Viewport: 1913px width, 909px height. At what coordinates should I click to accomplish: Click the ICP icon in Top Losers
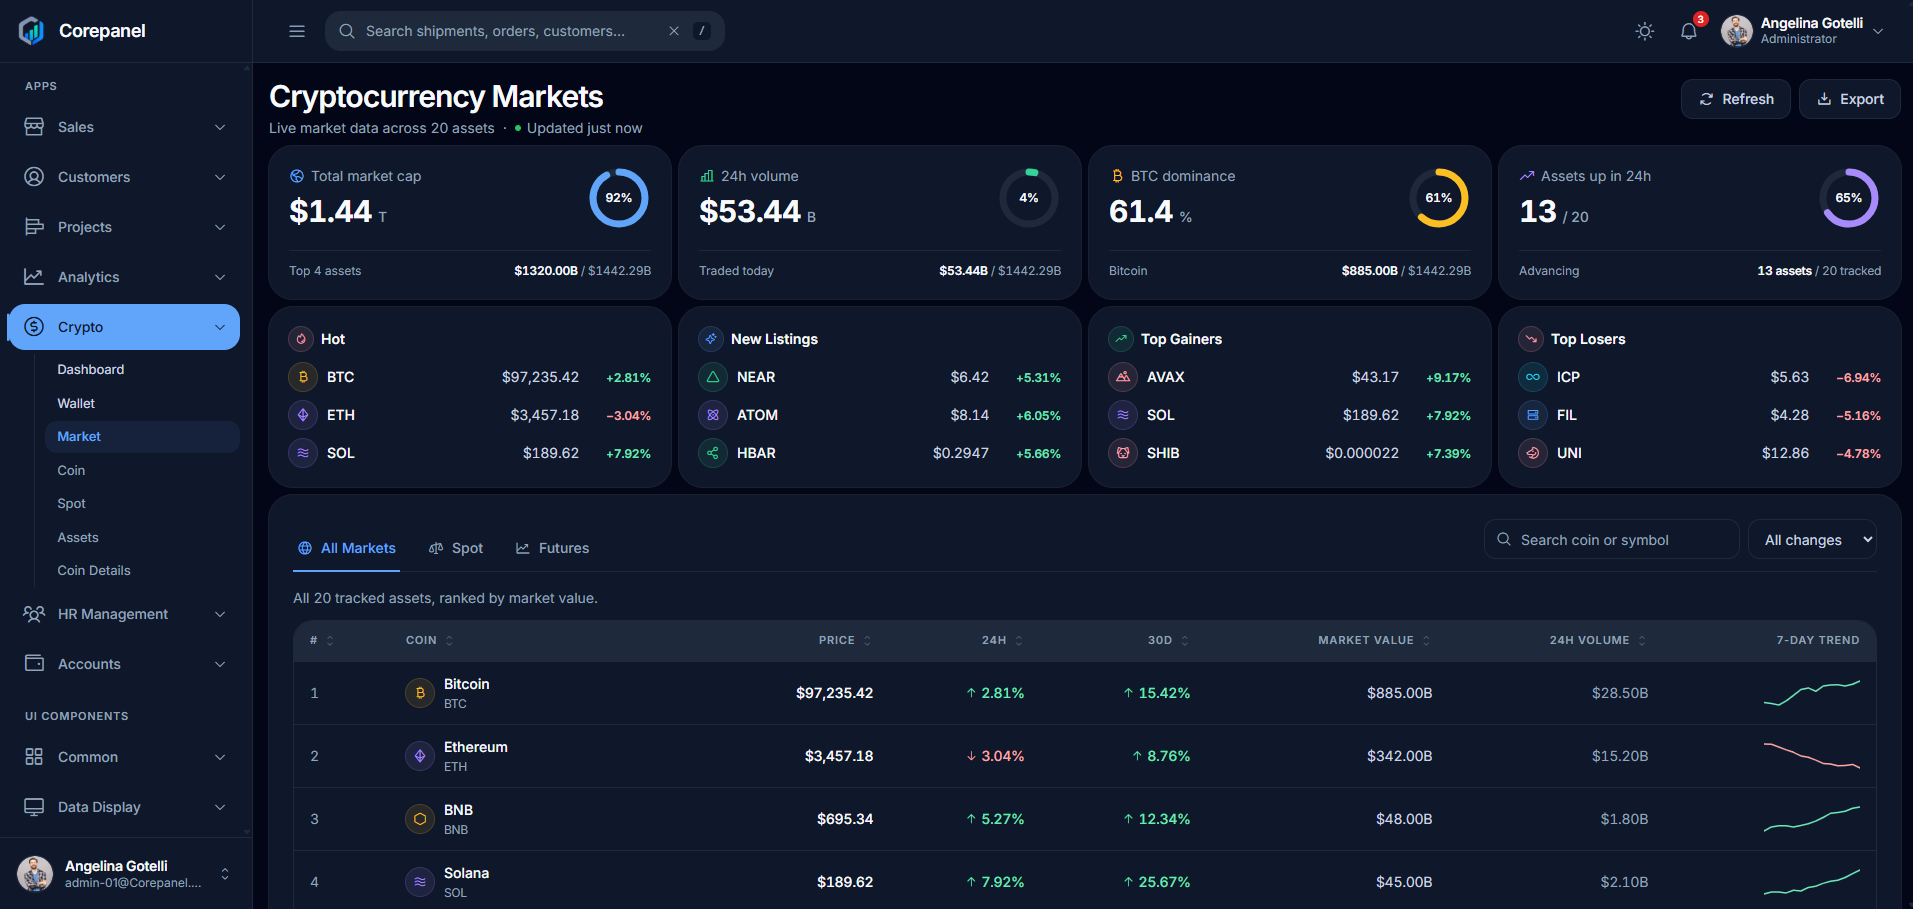click(x=1533, y=377)
